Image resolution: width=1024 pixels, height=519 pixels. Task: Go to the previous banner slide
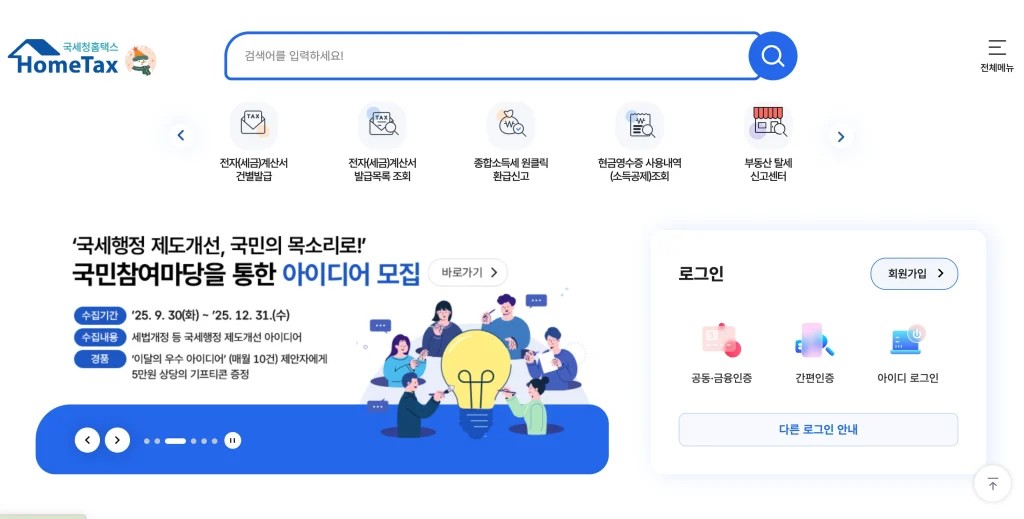pyautogui.click(x=88, y=440)
